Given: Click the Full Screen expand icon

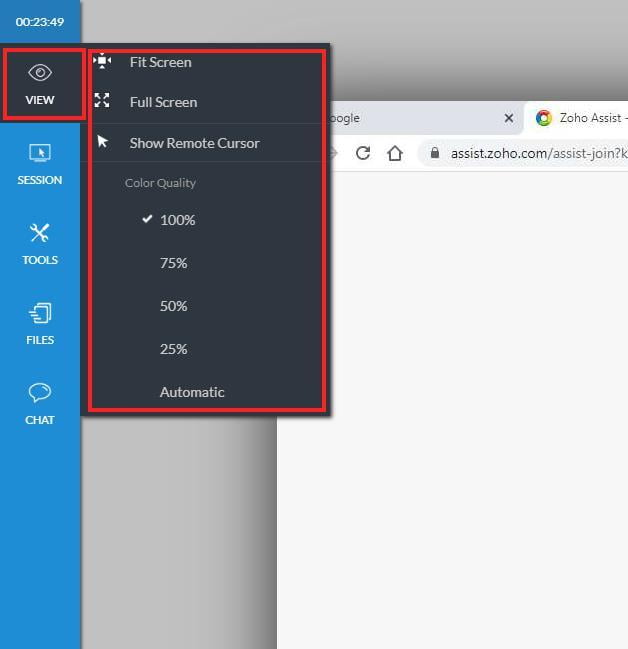Looking at the screenshot, I should coord(102,101).
